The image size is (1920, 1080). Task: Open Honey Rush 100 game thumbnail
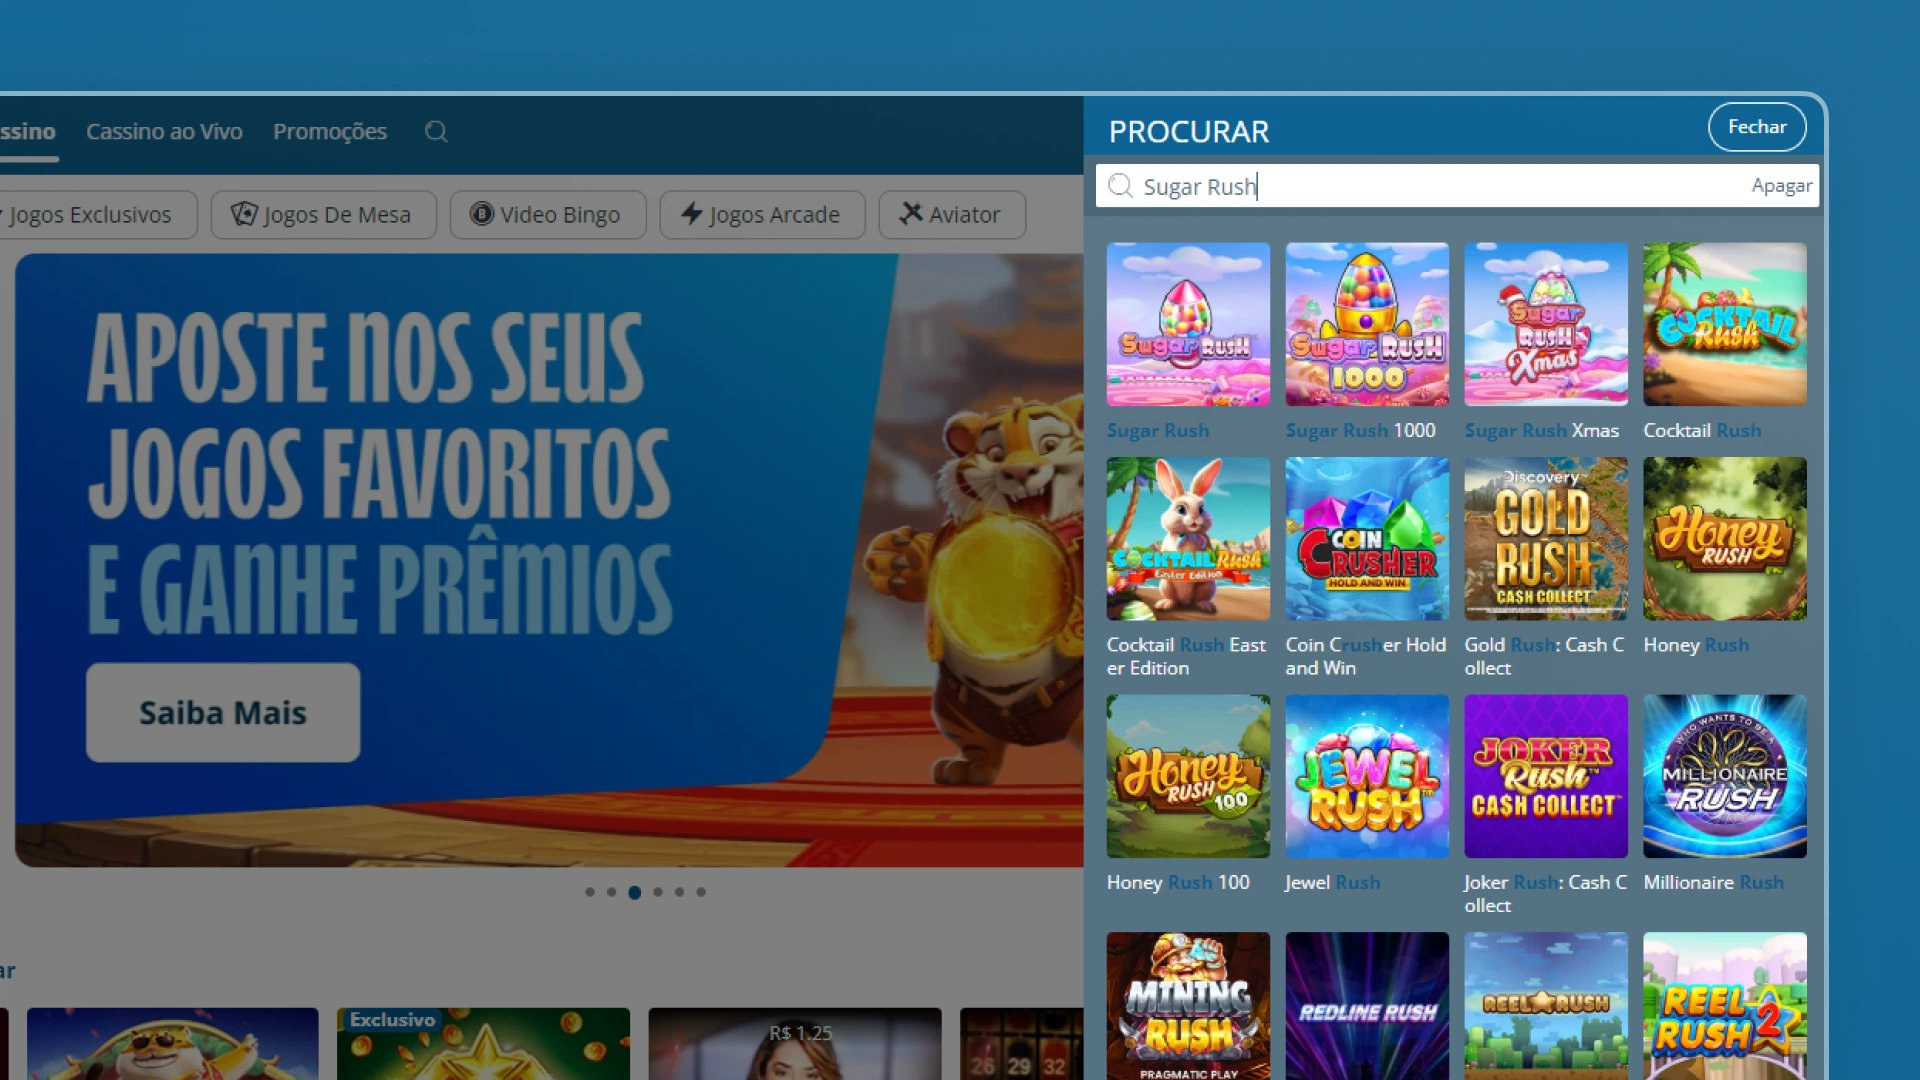pyautogui.click(x=1188, y=776)
